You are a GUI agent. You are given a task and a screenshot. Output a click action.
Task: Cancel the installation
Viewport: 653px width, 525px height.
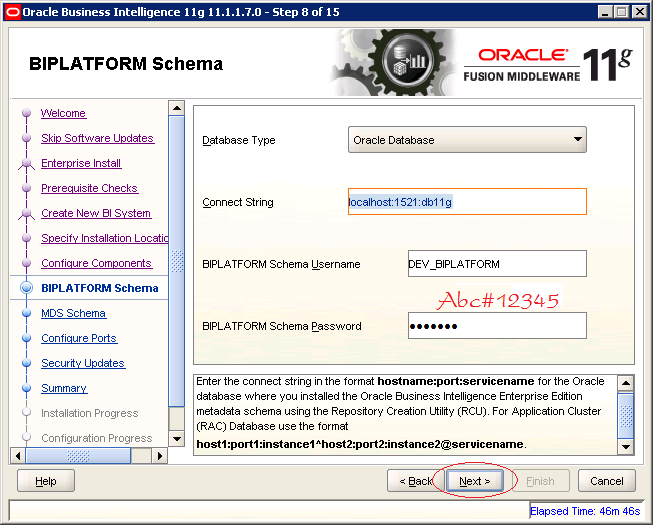point(607,481)
